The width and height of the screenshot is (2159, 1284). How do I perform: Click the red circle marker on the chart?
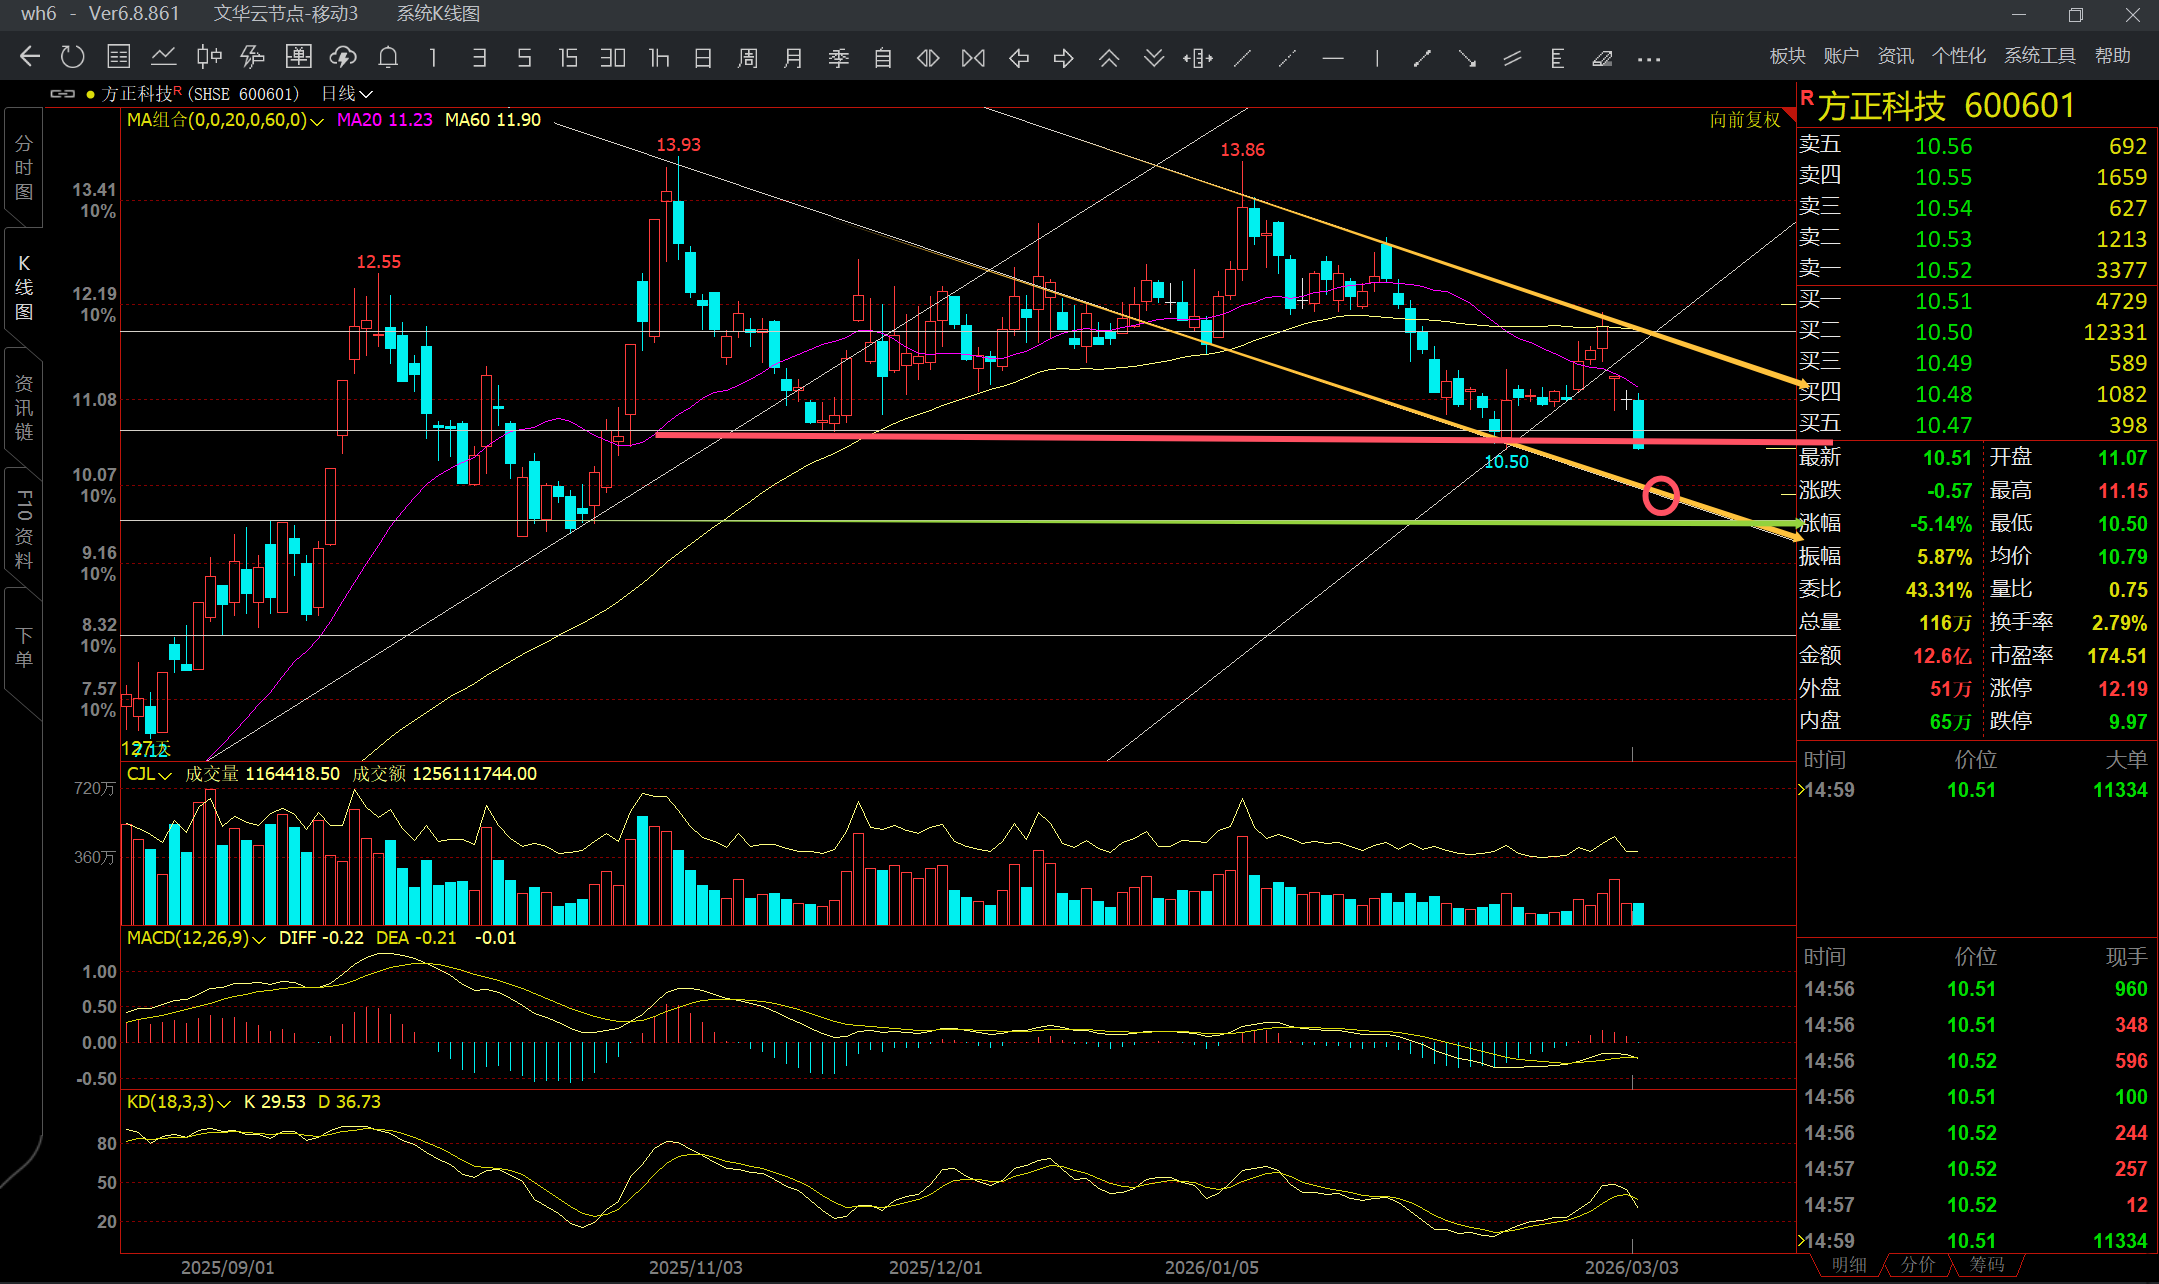1661,495
